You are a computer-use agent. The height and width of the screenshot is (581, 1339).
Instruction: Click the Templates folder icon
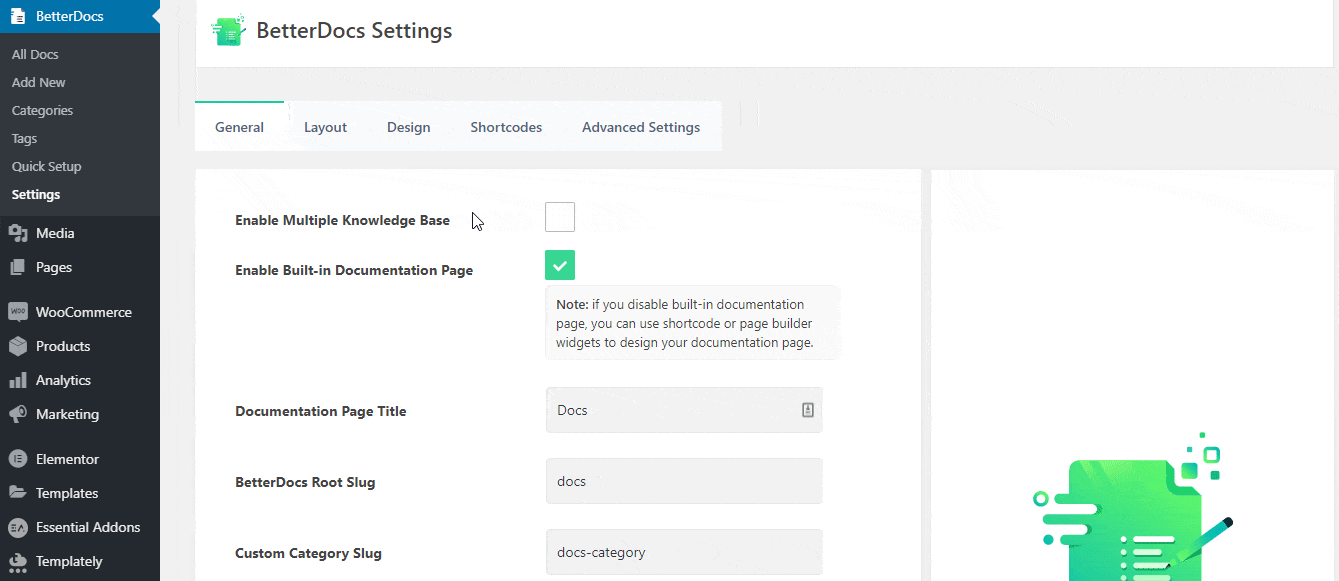coord(18,493)
